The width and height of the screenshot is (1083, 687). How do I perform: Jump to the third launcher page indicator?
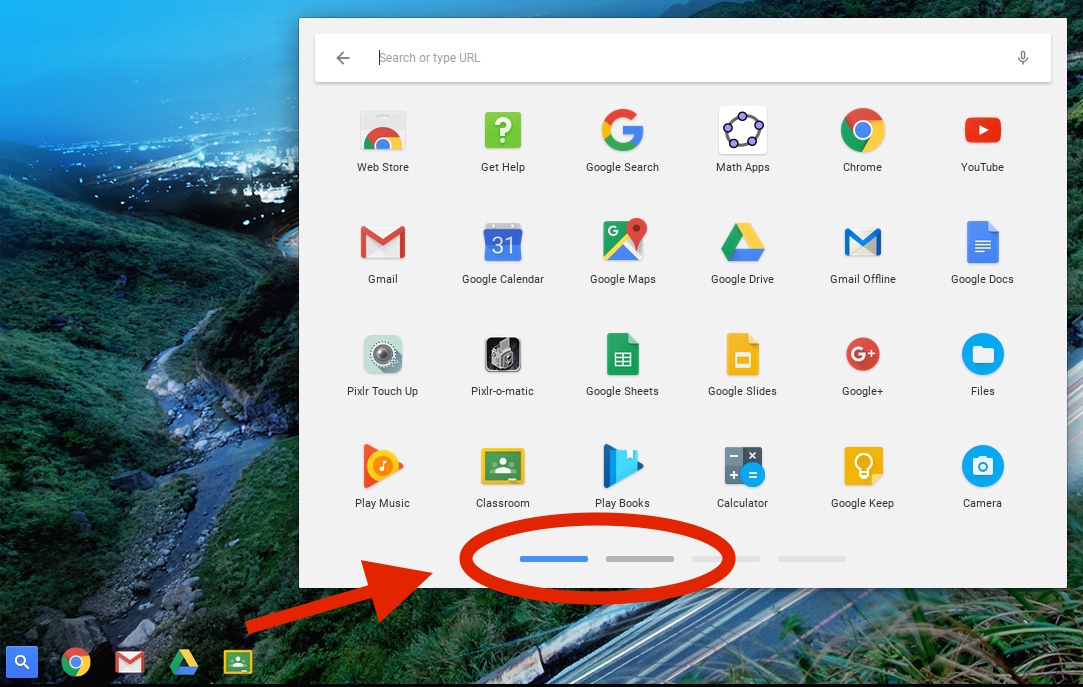click(x=726, y=559)
